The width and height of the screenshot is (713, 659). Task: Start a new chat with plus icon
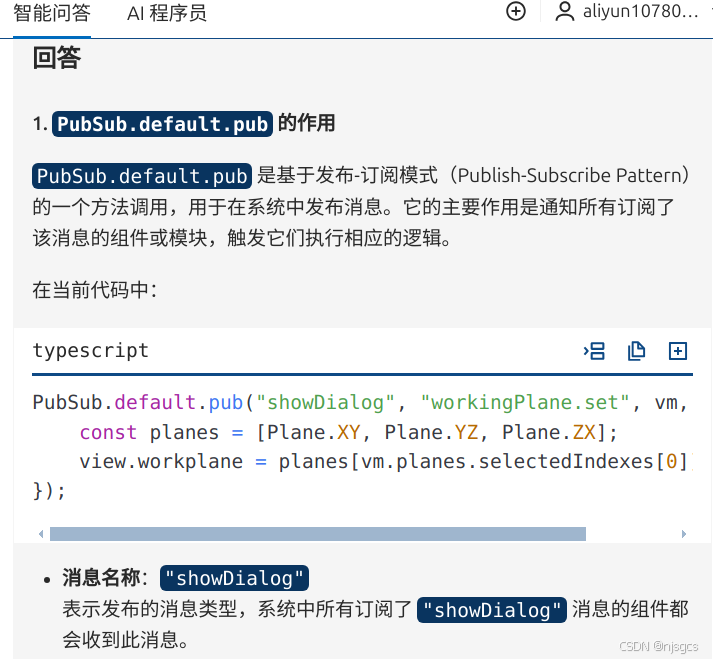pyautogui.click(x=516, y=11)
